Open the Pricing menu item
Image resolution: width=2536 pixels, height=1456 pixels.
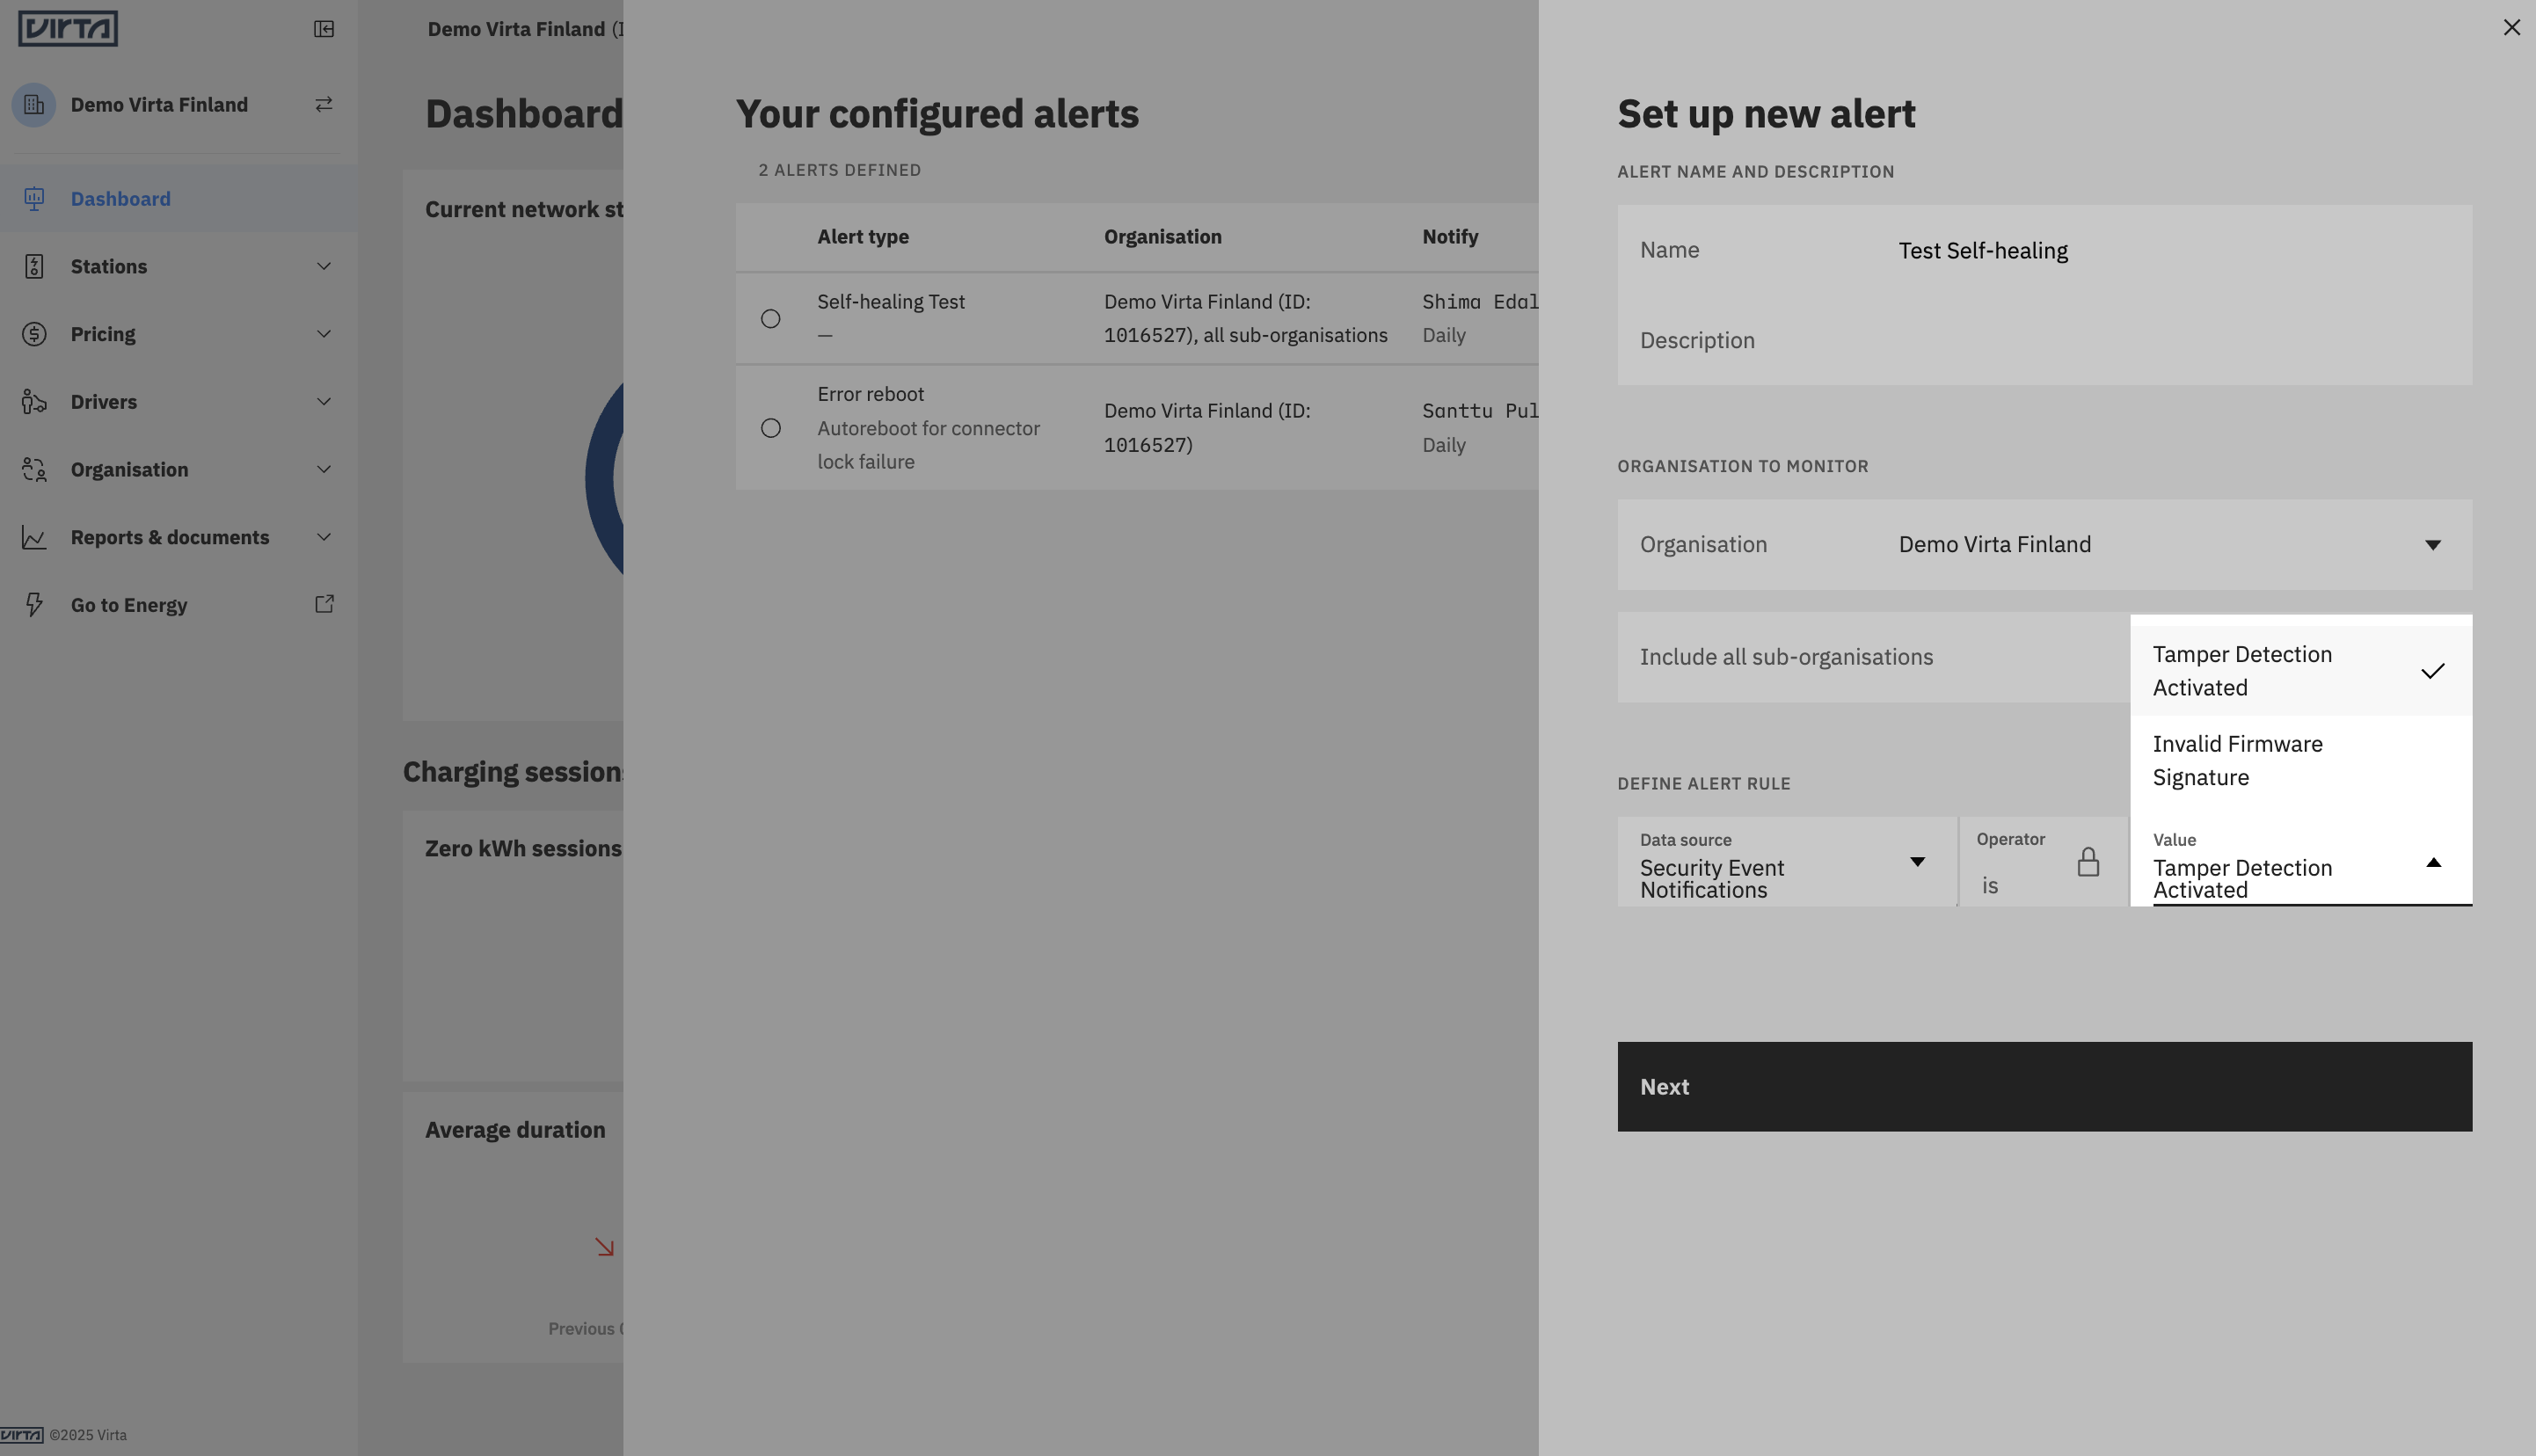tap(179, 334)
